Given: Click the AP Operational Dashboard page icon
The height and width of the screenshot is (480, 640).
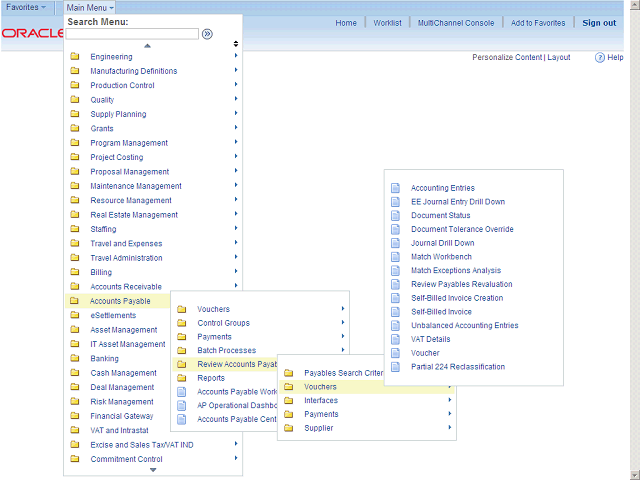Looking at the screenshot, I should 181,406.
